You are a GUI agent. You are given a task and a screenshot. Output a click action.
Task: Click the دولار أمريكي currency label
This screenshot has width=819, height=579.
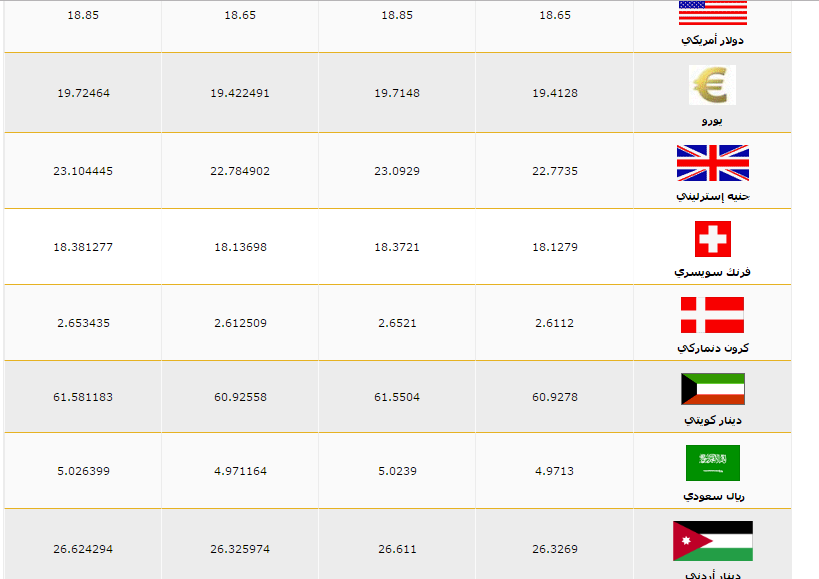tap(712, 40)
